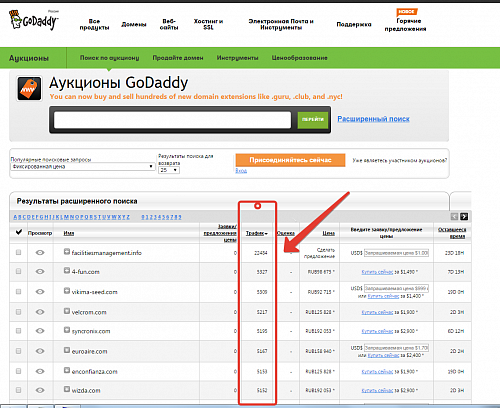Open Все продукты menu
The image size is (500, 408).
(x=94, y=24)
